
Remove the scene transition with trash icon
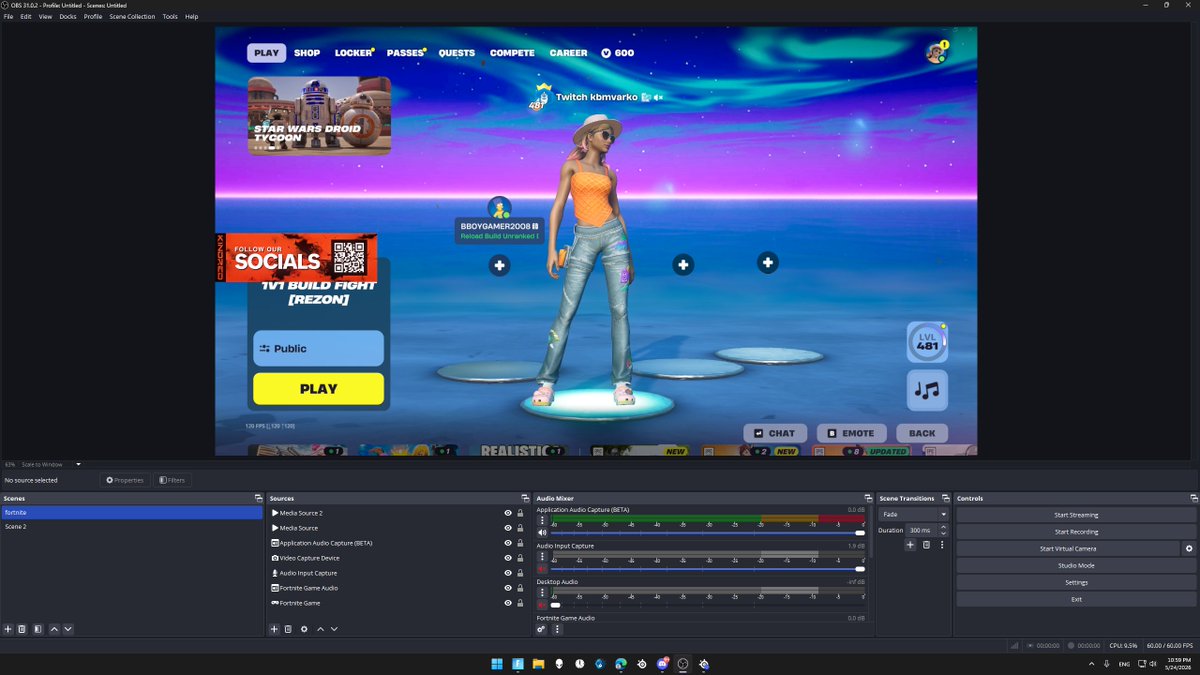pos(926,545)
